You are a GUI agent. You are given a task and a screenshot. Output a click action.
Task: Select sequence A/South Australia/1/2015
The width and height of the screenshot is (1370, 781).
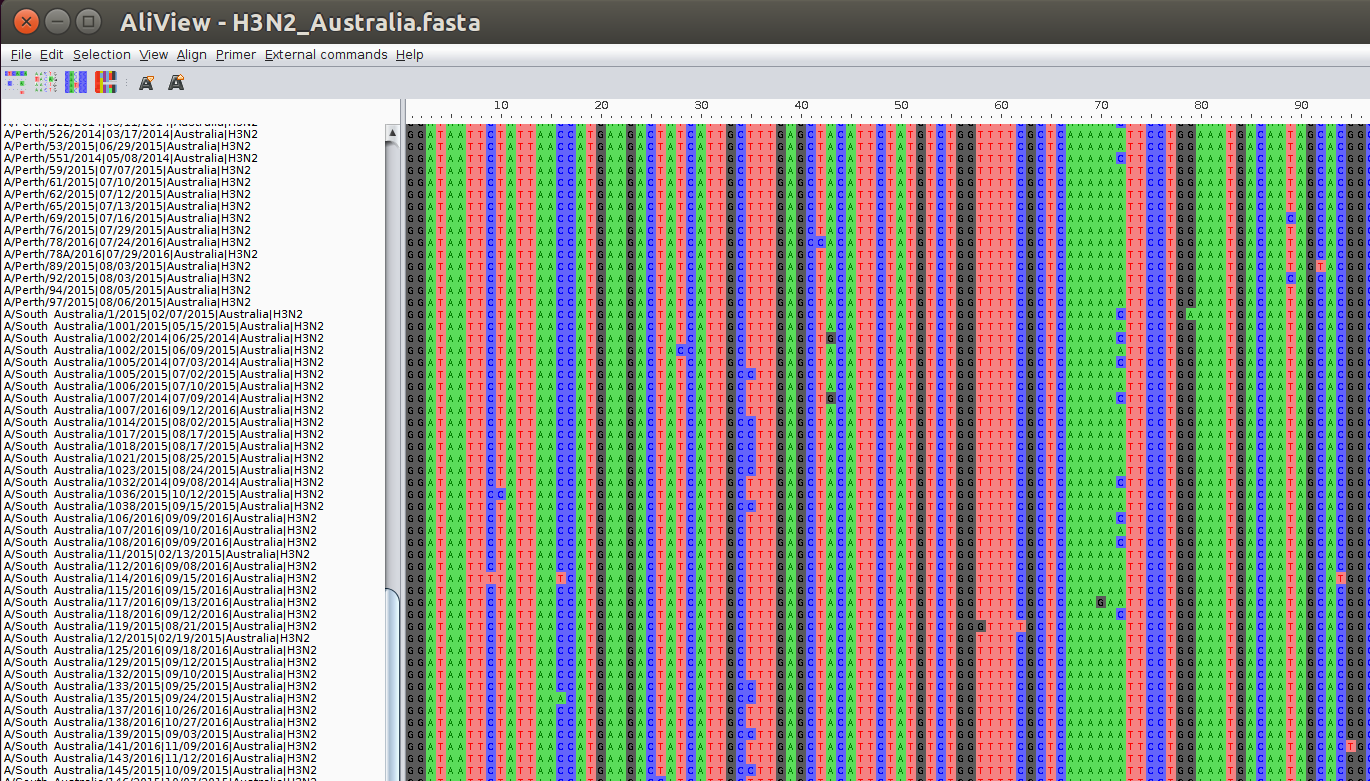pyautogui.click(x=153, y=314)
